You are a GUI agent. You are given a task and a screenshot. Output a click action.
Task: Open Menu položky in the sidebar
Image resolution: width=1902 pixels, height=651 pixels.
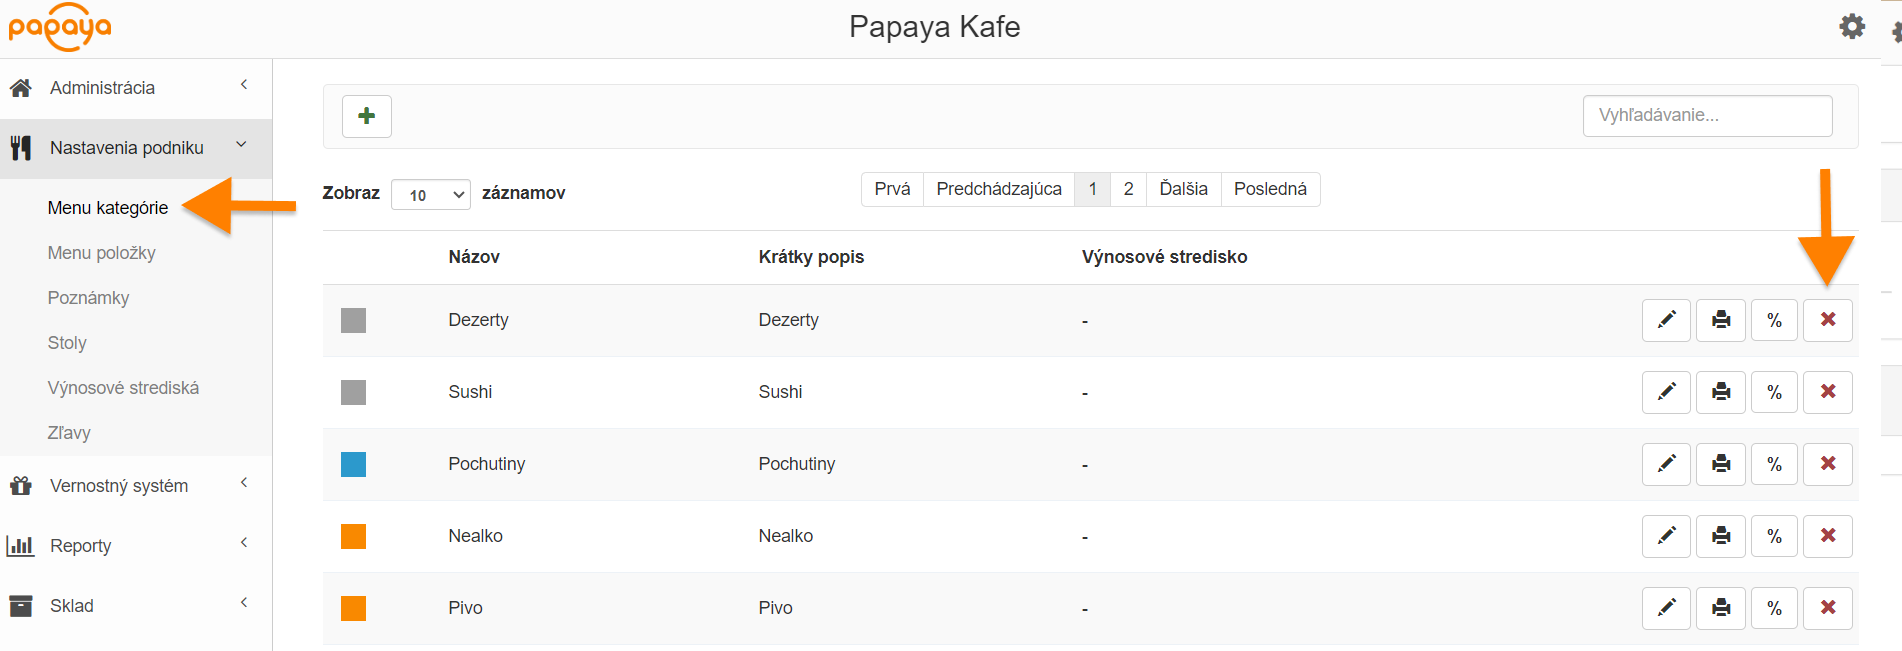(102, 253)
